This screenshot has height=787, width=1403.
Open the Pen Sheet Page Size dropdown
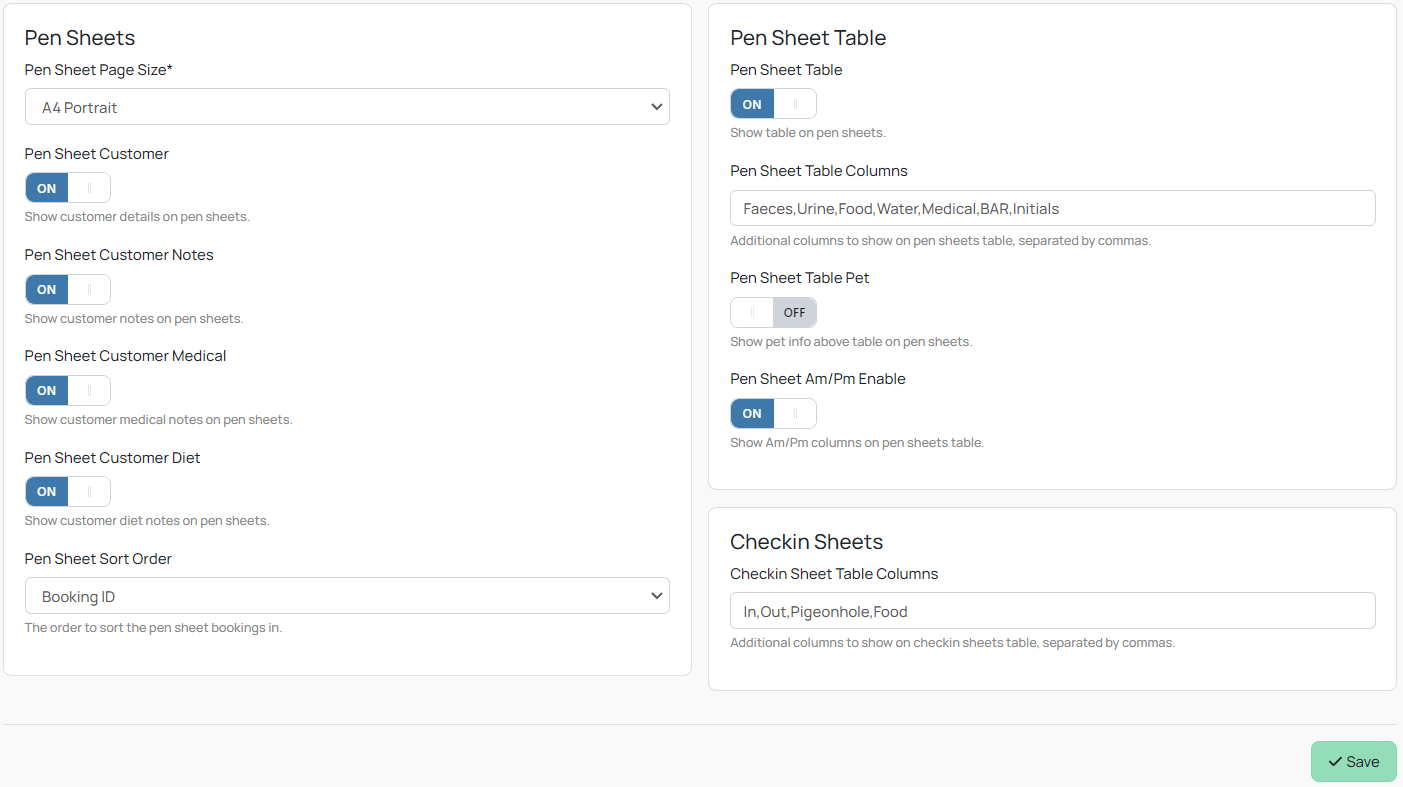pyautogui.click(x=347, y=106)
